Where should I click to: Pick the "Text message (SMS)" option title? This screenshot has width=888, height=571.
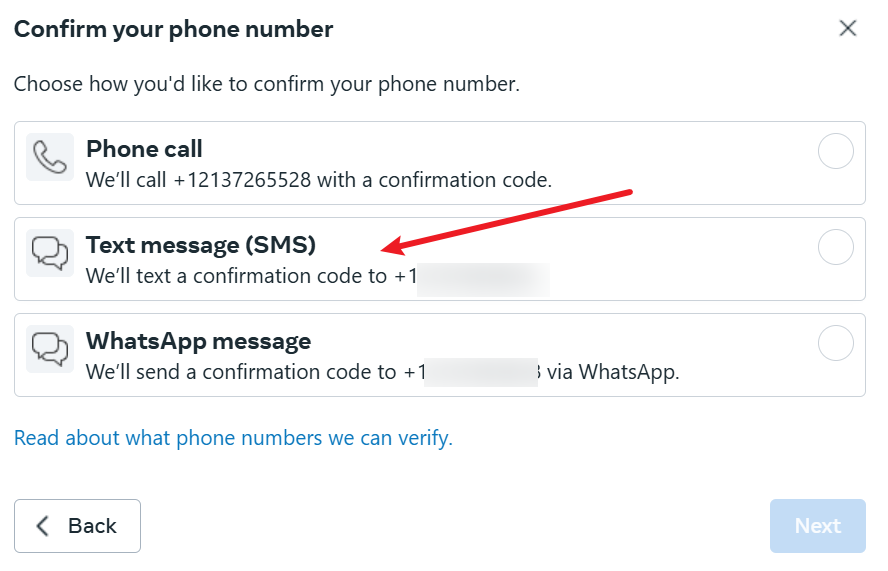[x=200, y=244]
